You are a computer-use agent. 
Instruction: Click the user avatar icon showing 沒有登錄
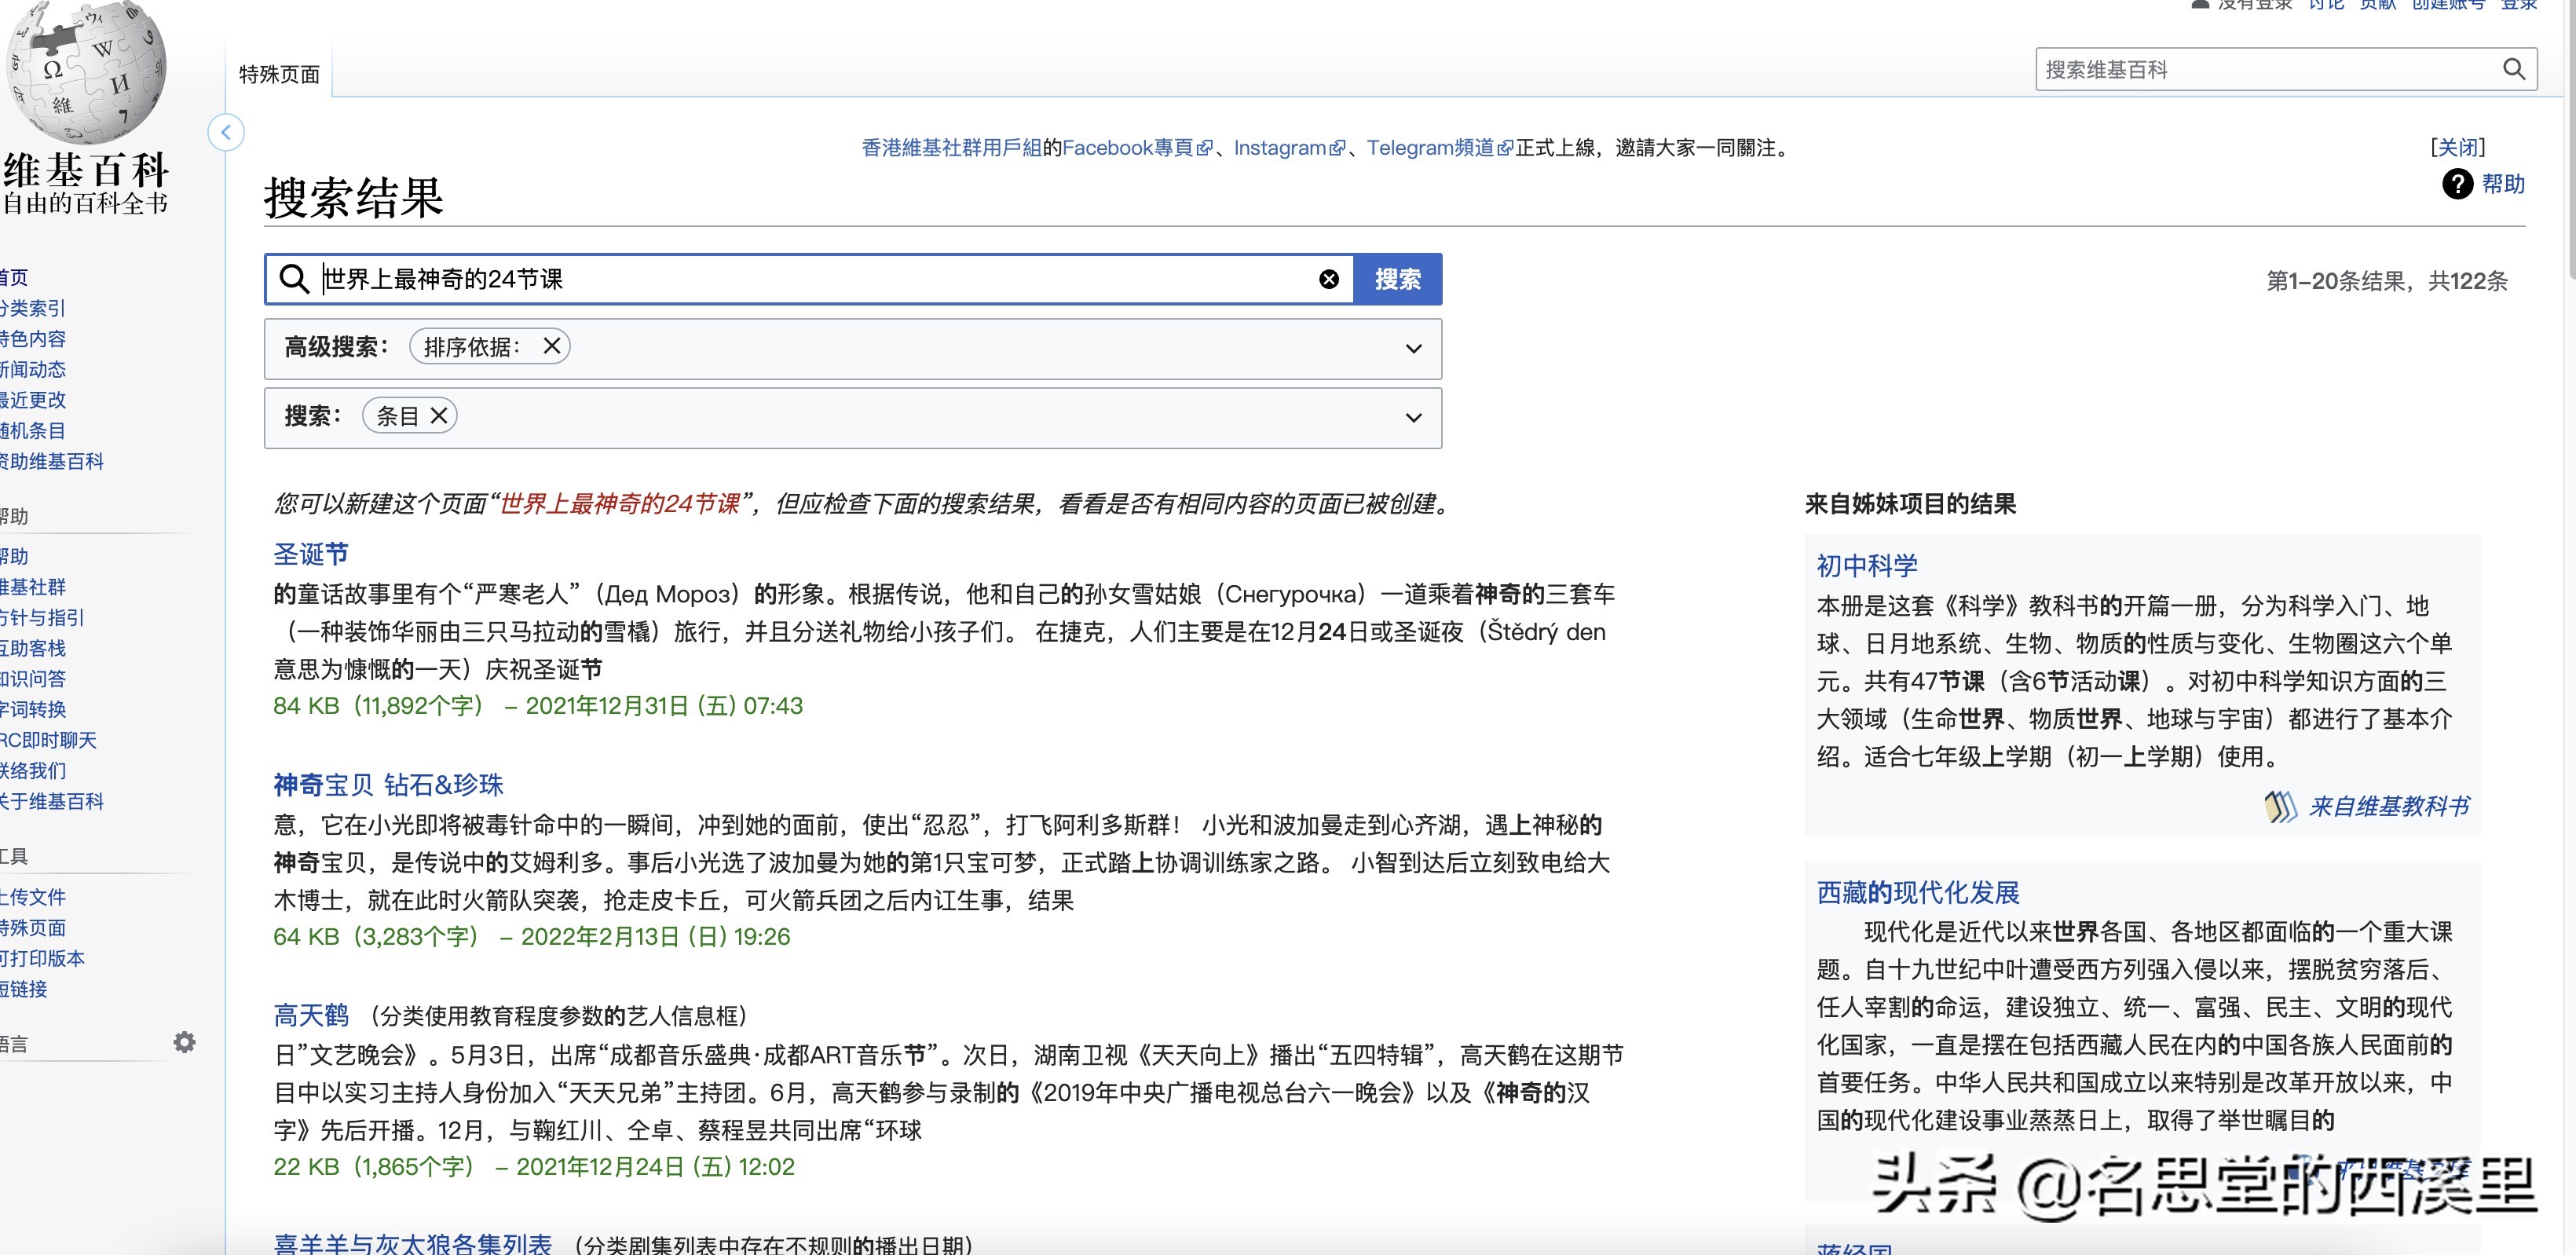pos(2198,5)
